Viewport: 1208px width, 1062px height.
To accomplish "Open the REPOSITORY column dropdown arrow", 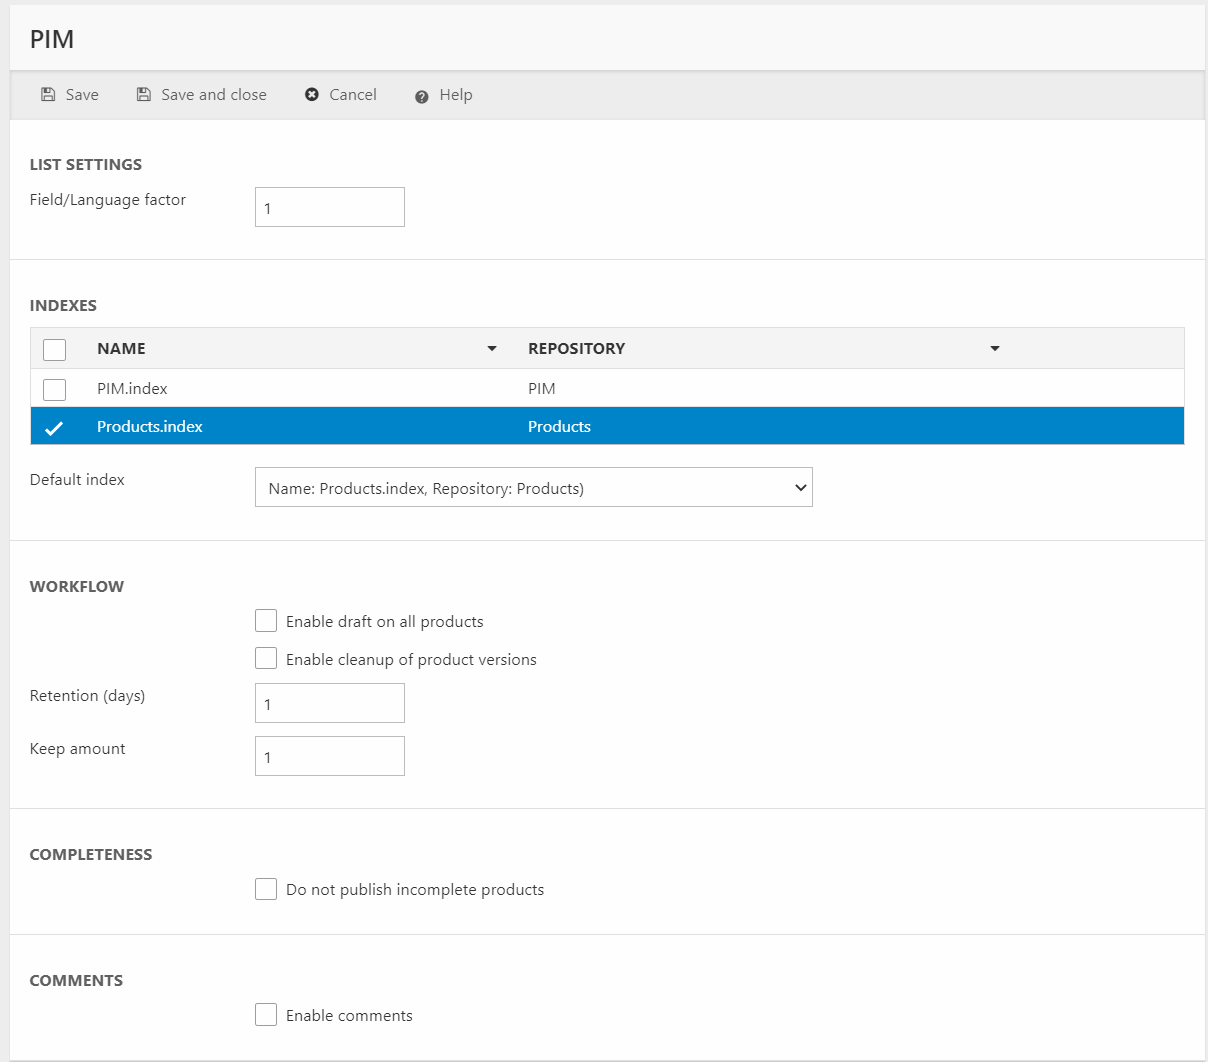I will coord(995,349).
